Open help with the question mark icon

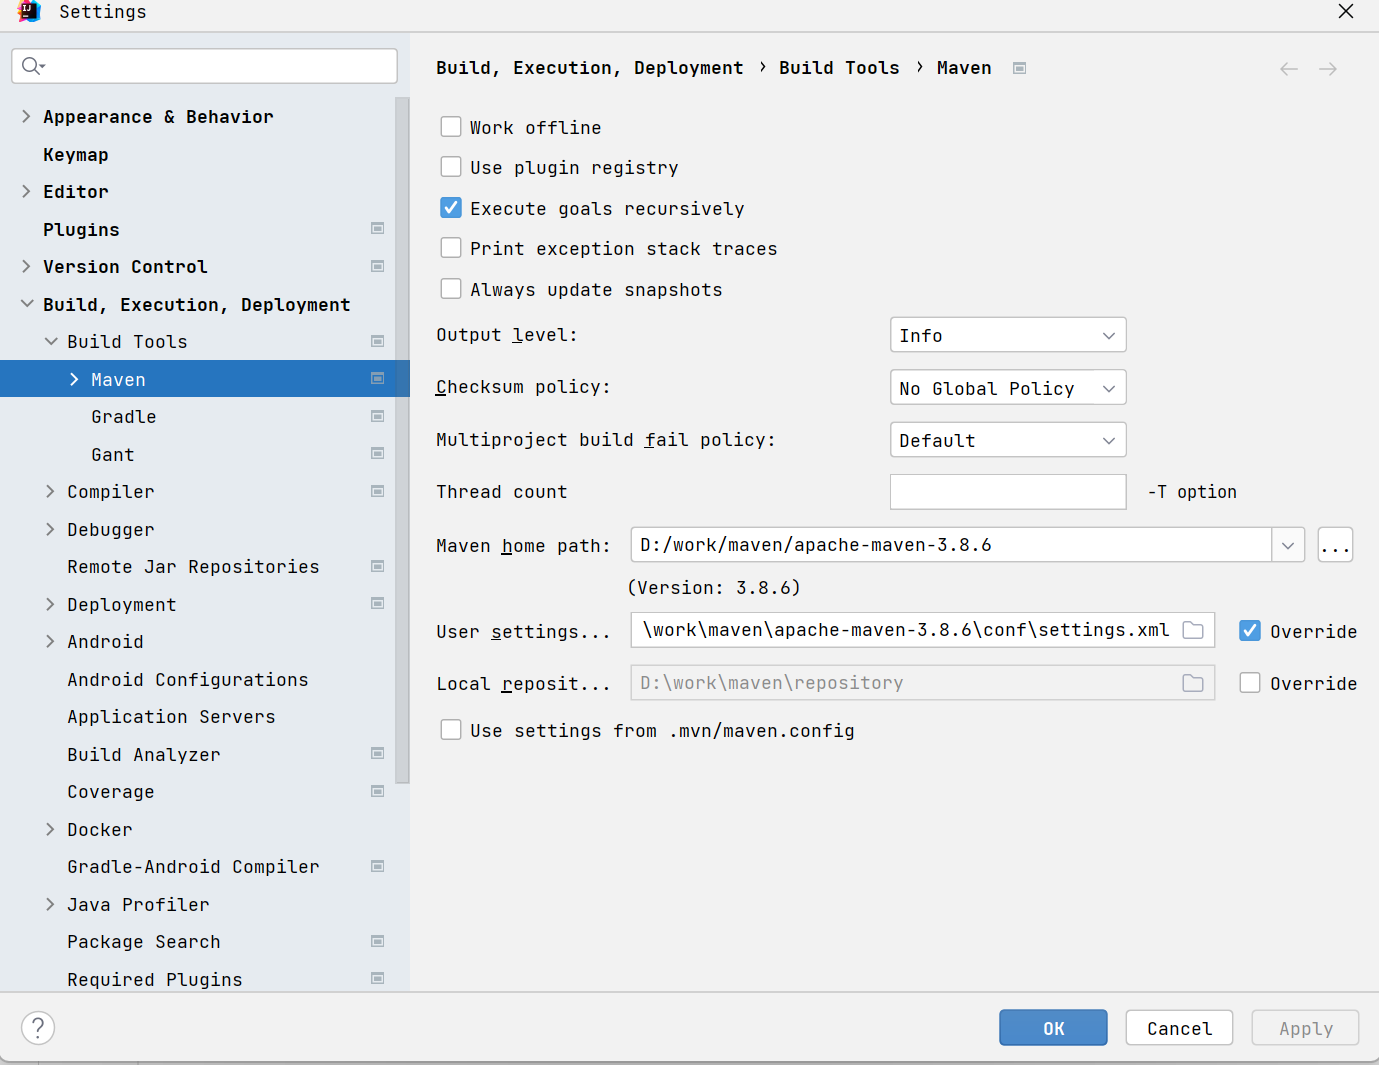point(38,1028)
